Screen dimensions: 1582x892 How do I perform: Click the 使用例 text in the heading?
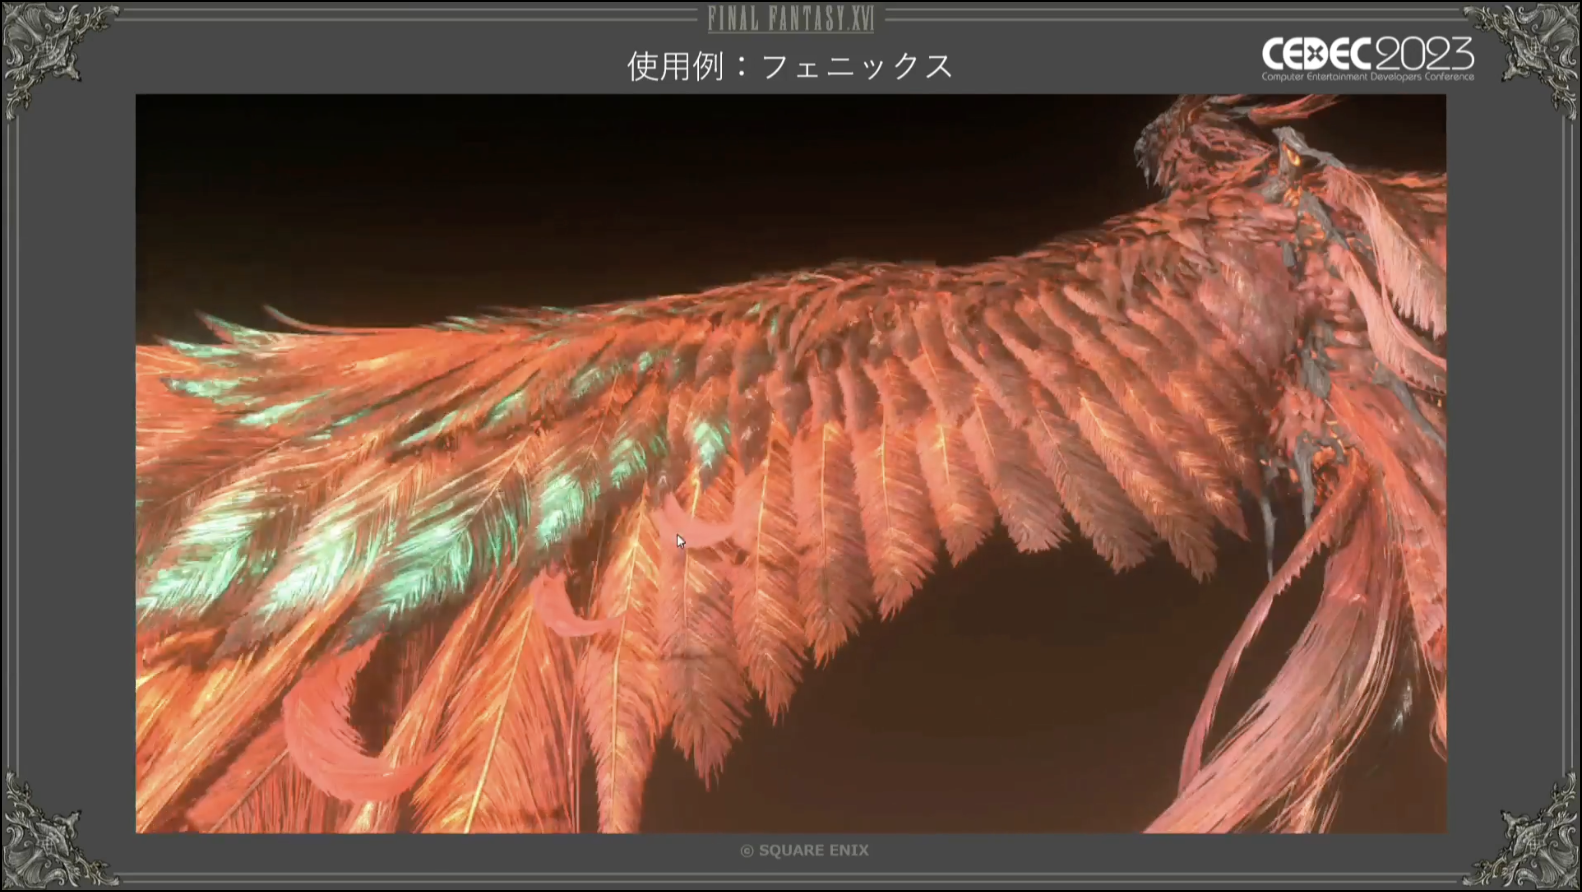click(x=675, y=66)
